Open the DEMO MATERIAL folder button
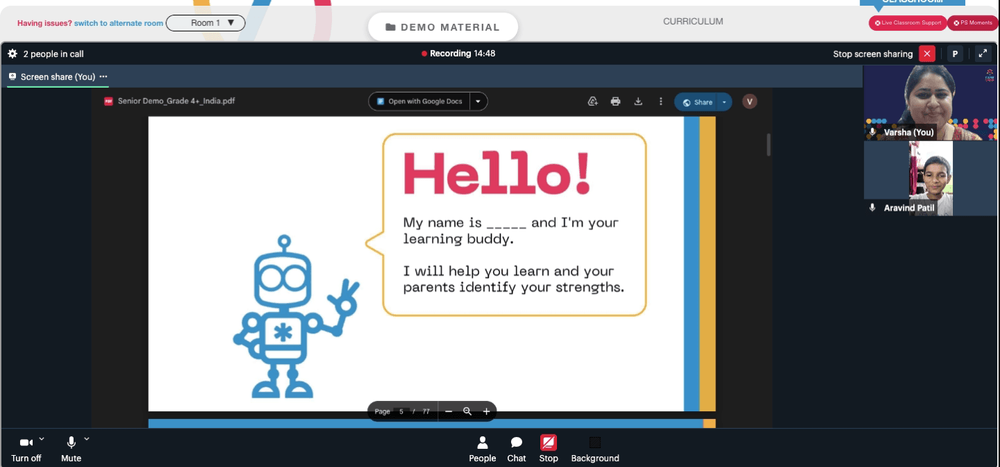This screenshot has height=467, width=1000. [x=443, y=27]
